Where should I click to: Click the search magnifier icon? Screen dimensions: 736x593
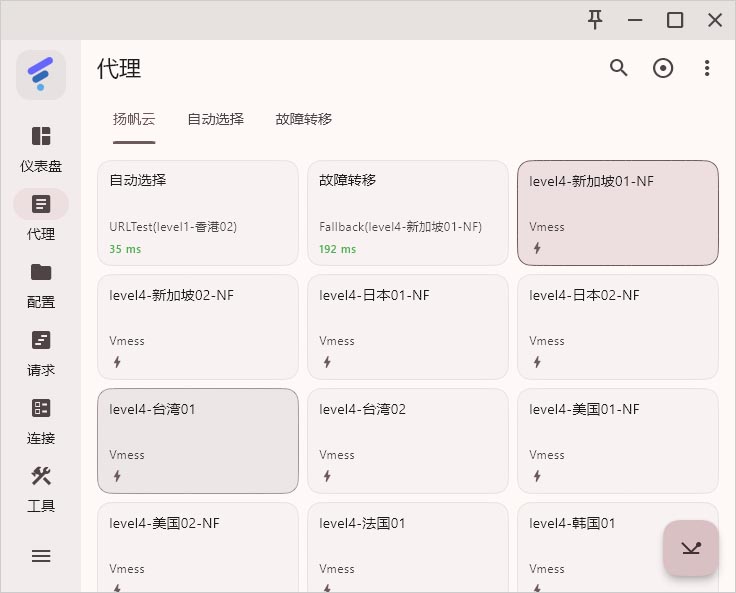point(619,68)
